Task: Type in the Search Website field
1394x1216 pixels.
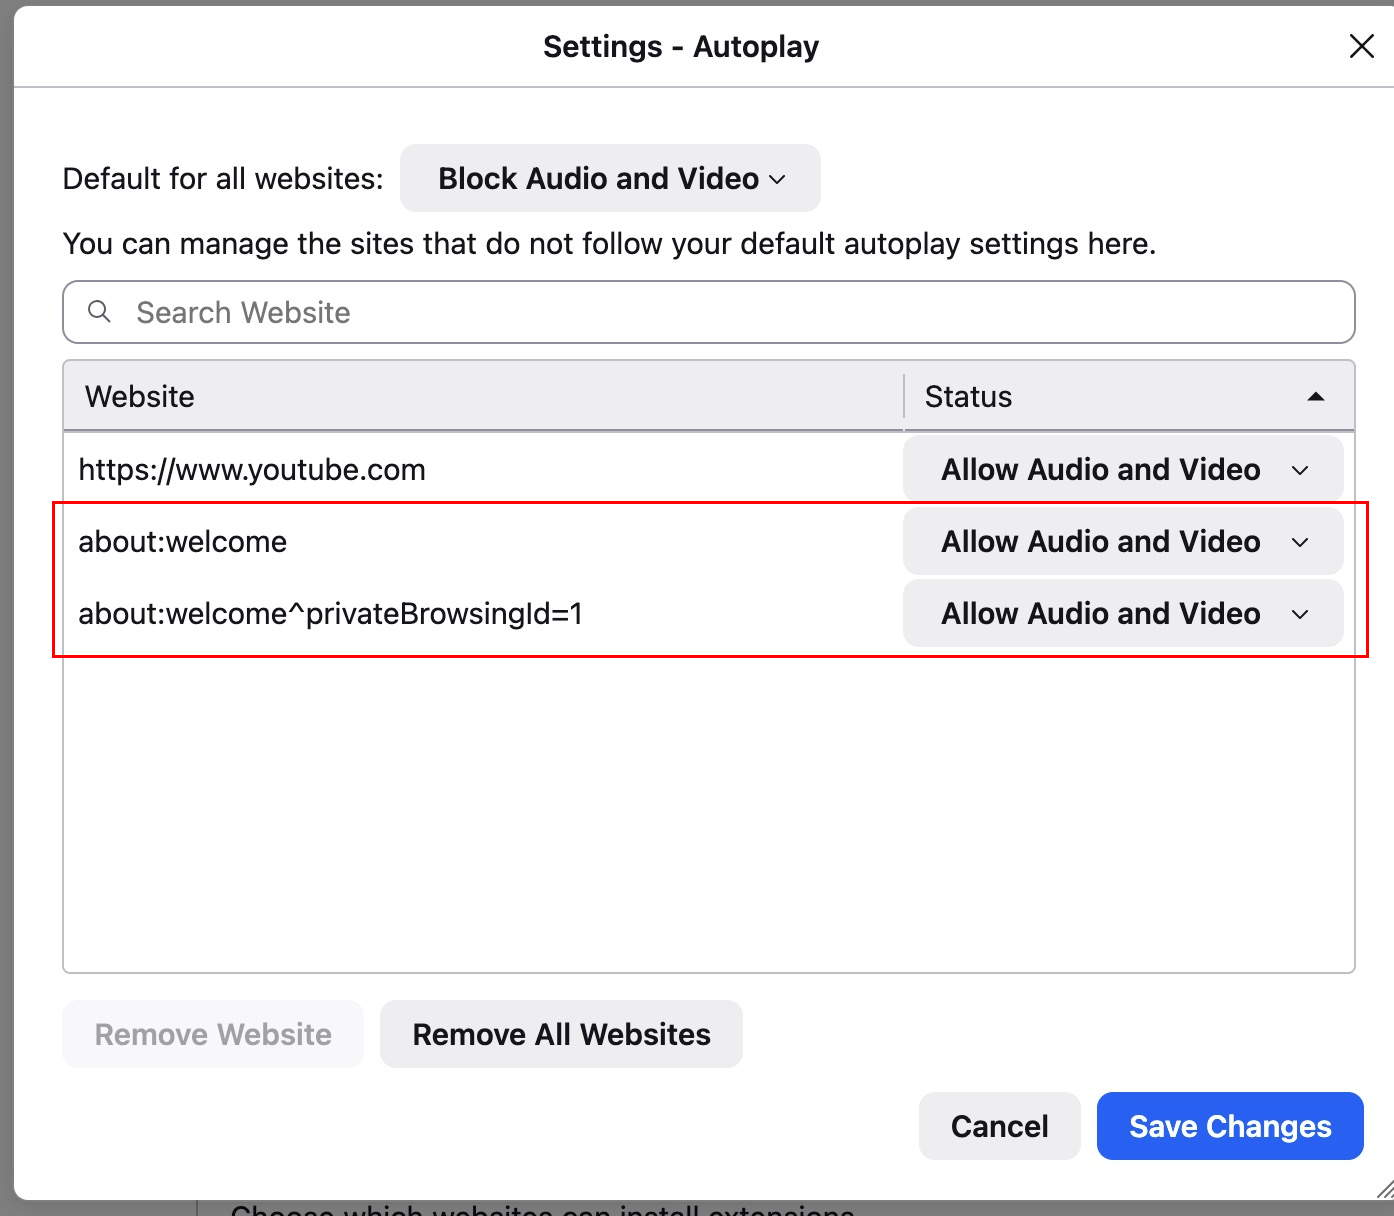Action: [740, 312]
